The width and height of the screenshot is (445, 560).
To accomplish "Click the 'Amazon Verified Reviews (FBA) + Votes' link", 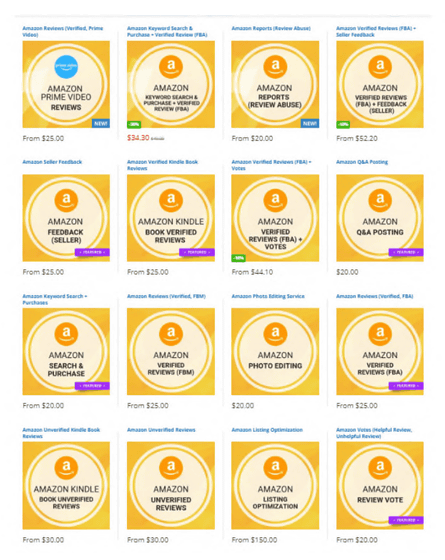I will coord(271,165).
